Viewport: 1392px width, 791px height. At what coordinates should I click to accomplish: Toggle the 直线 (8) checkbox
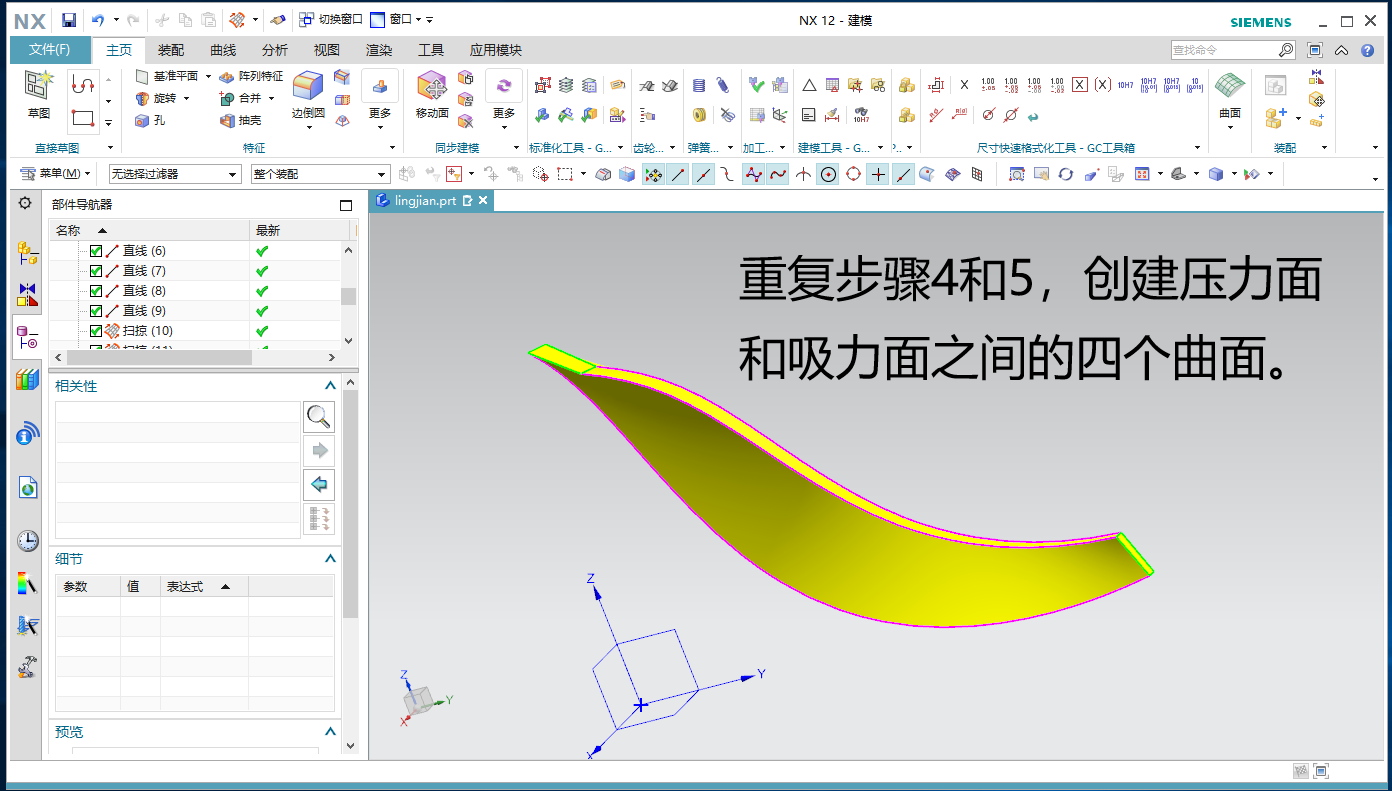(96, 291)
